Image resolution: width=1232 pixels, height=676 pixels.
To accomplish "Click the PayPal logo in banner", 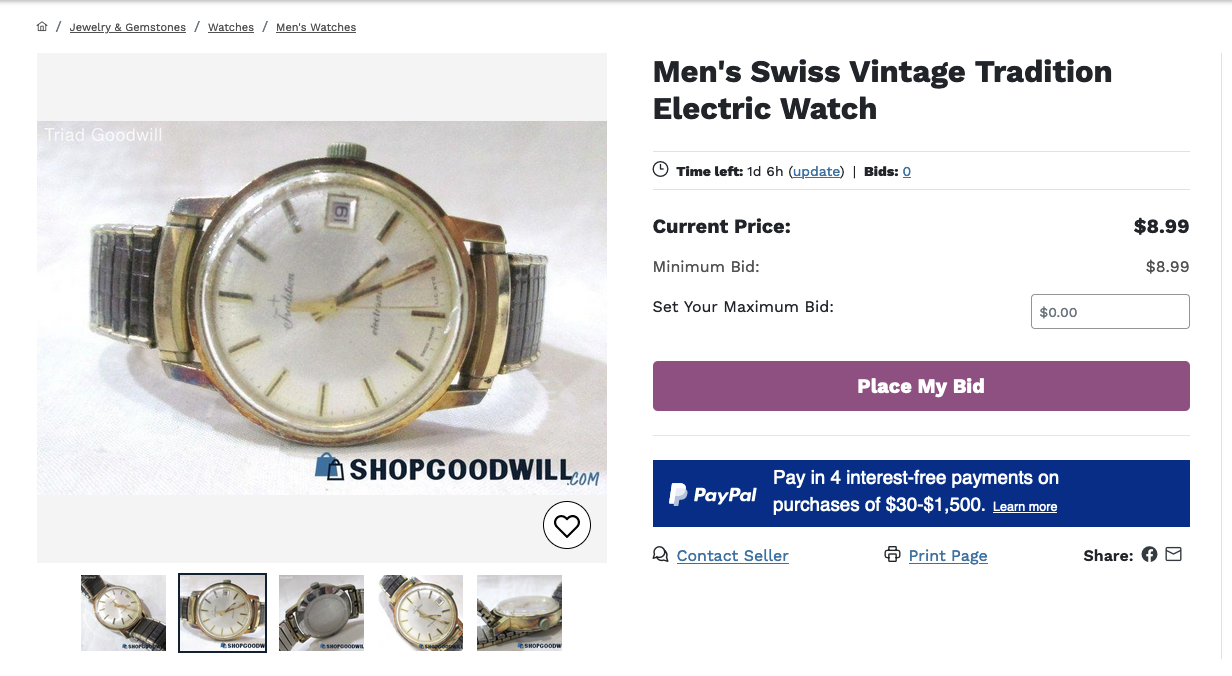I will [x=712, y=493].
